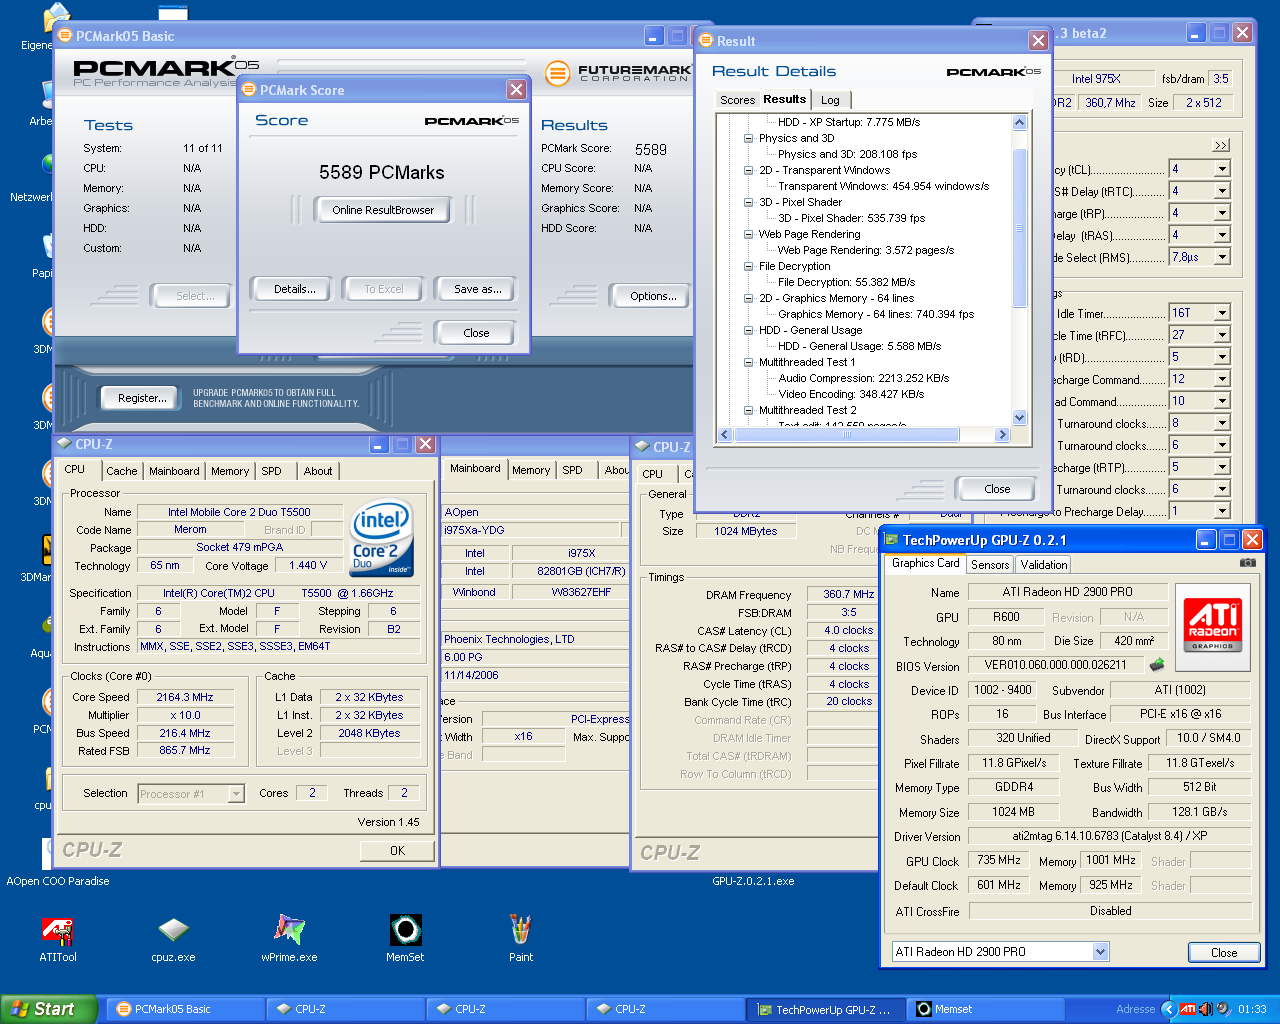1280x1024 pixels.
Task: Switch to Memset taskbar button
Action: tap(985, 1009)
